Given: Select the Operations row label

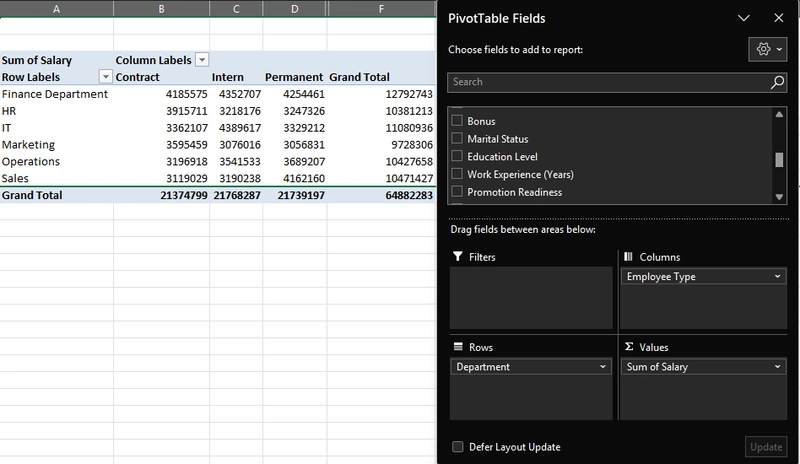Looking at the screenshot, I should point(57,161).
